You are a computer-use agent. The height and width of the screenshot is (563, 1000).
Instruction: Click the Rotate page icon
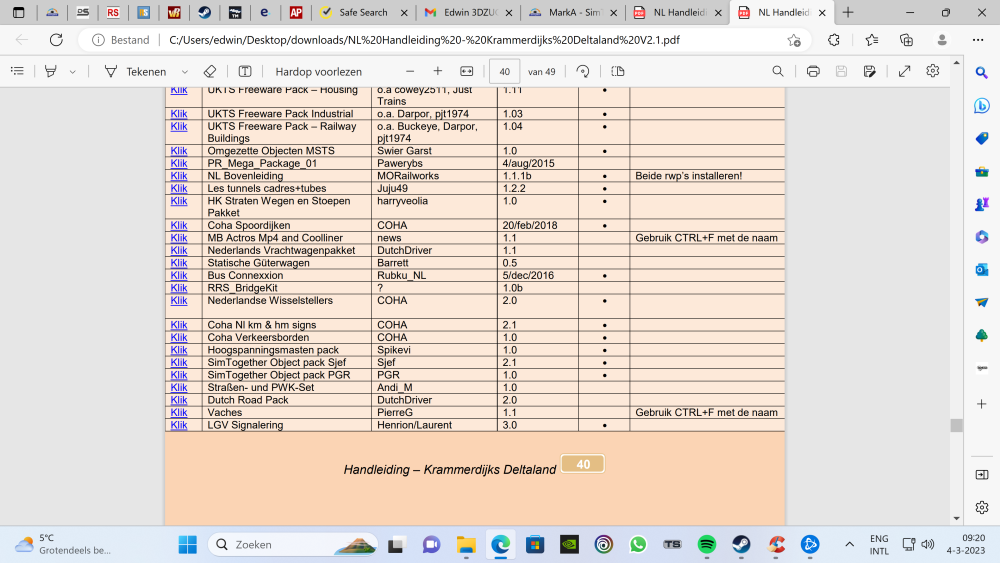583,71
